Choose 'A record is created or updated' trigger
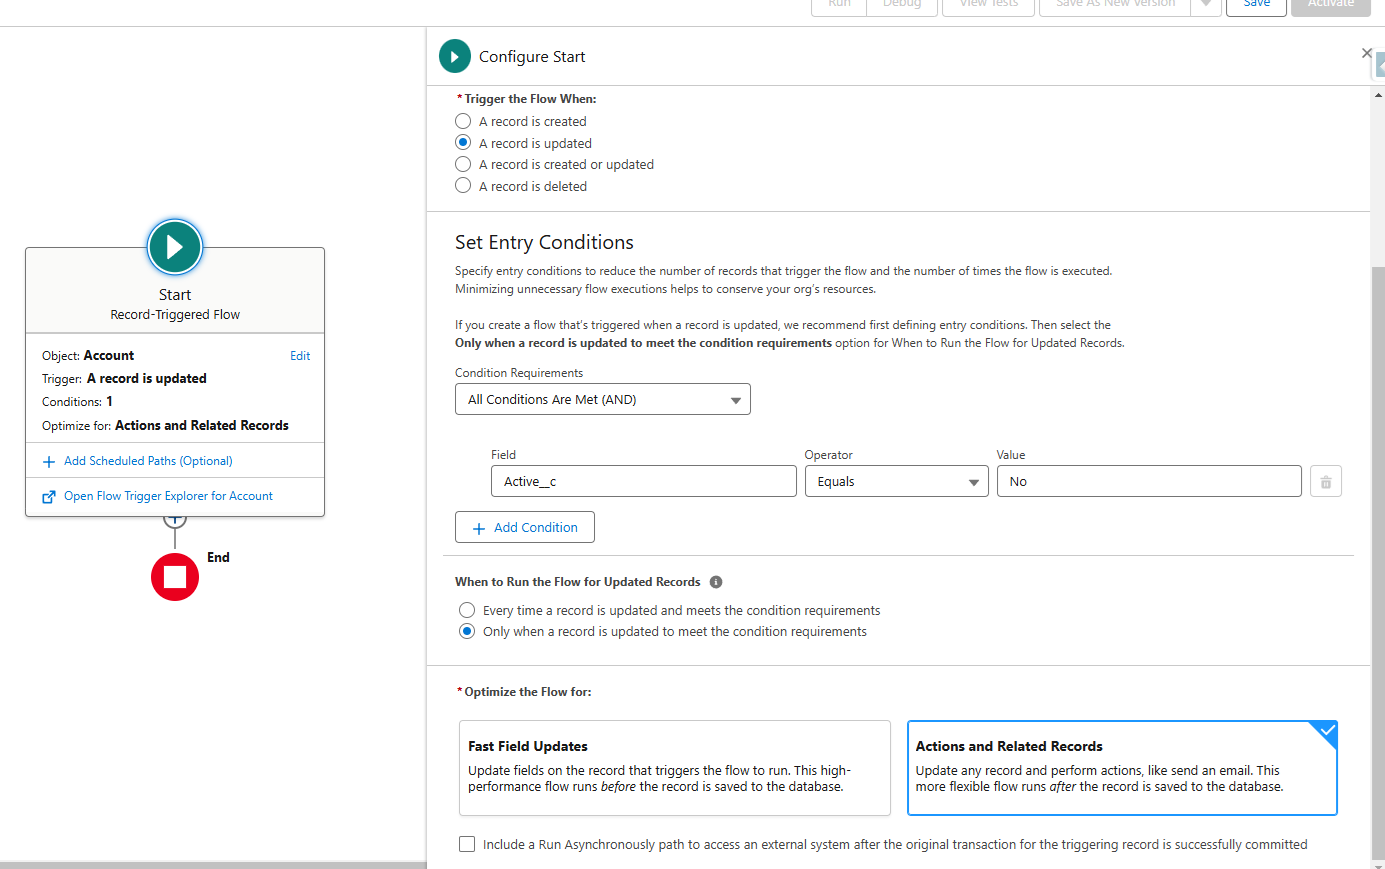1385x869 pixels. coord(463,164)
